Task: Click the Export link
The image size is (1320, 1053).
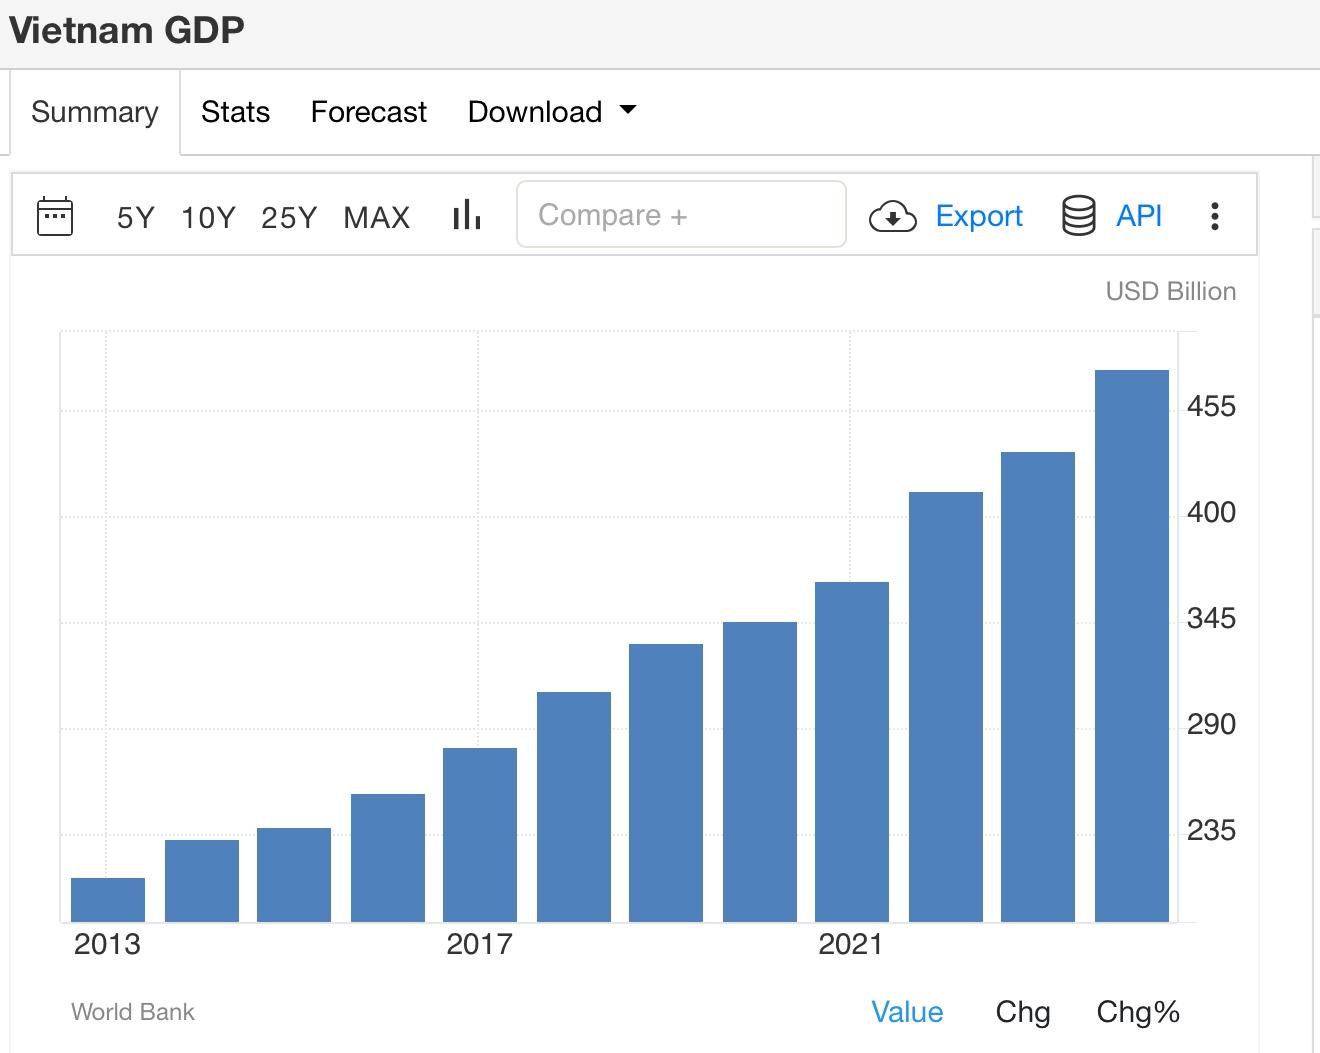Action: pos(979,216)
